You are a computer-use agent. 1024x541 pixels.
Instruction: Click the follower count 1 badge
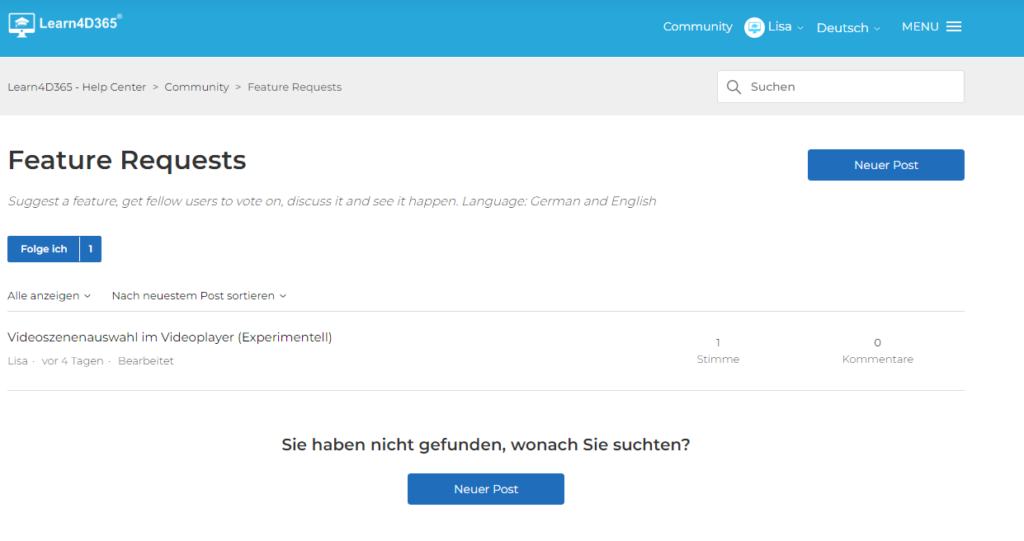click(x=91, y=249)
